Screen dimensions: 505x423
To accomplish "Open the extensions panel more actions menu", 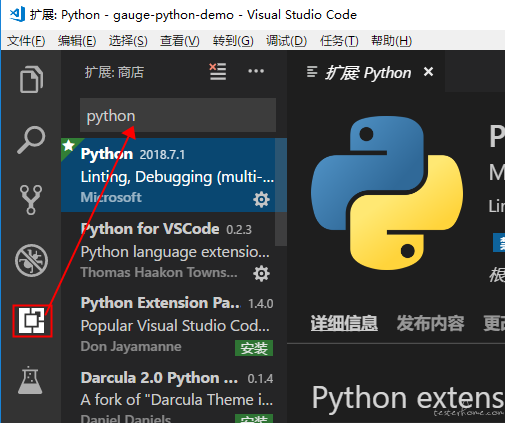I will click(x=256, y=71).
